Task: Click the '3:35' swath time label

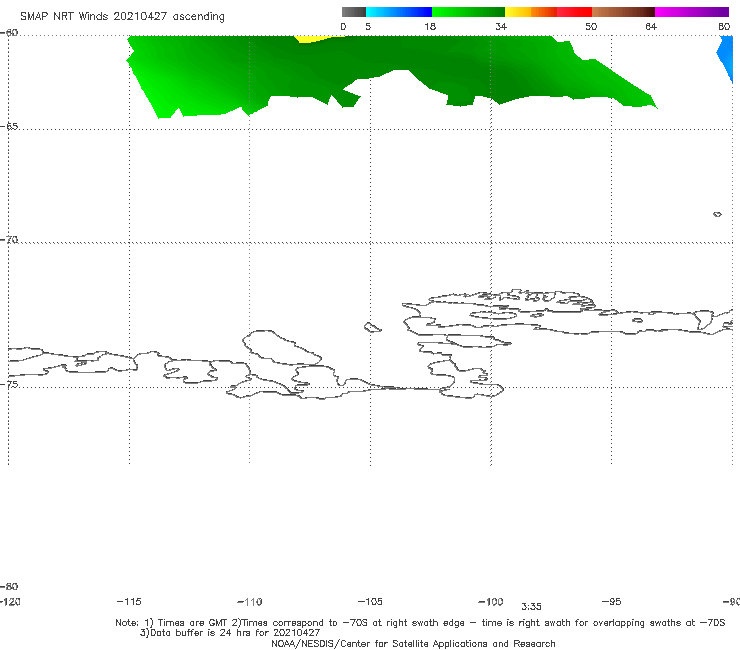Action: (x=531, y=607)
